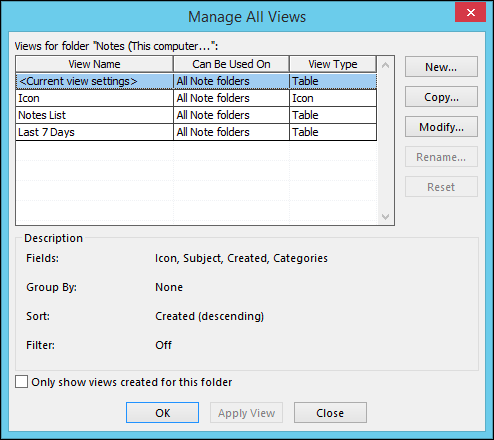Confirm with the OK button
Viewport: 494px width, 440px height.
click(x=162, y=413)
